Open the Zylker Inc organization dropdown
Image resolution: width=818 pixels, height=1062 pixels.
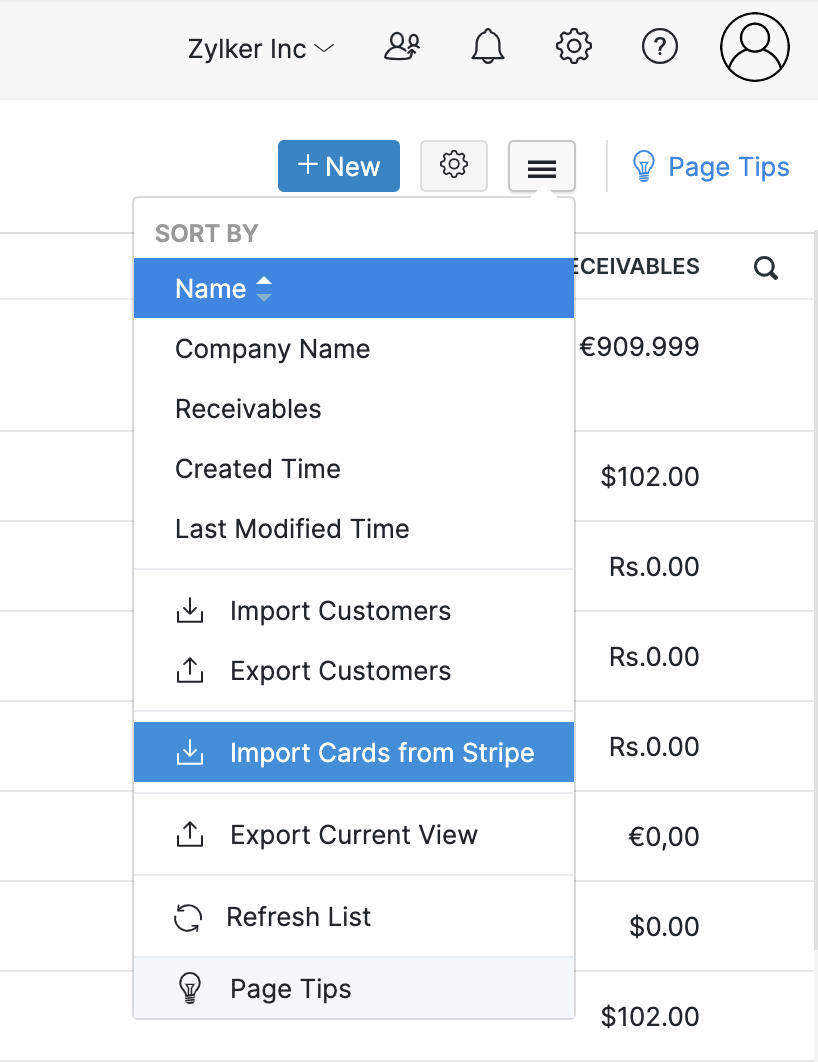coord(259,47)
